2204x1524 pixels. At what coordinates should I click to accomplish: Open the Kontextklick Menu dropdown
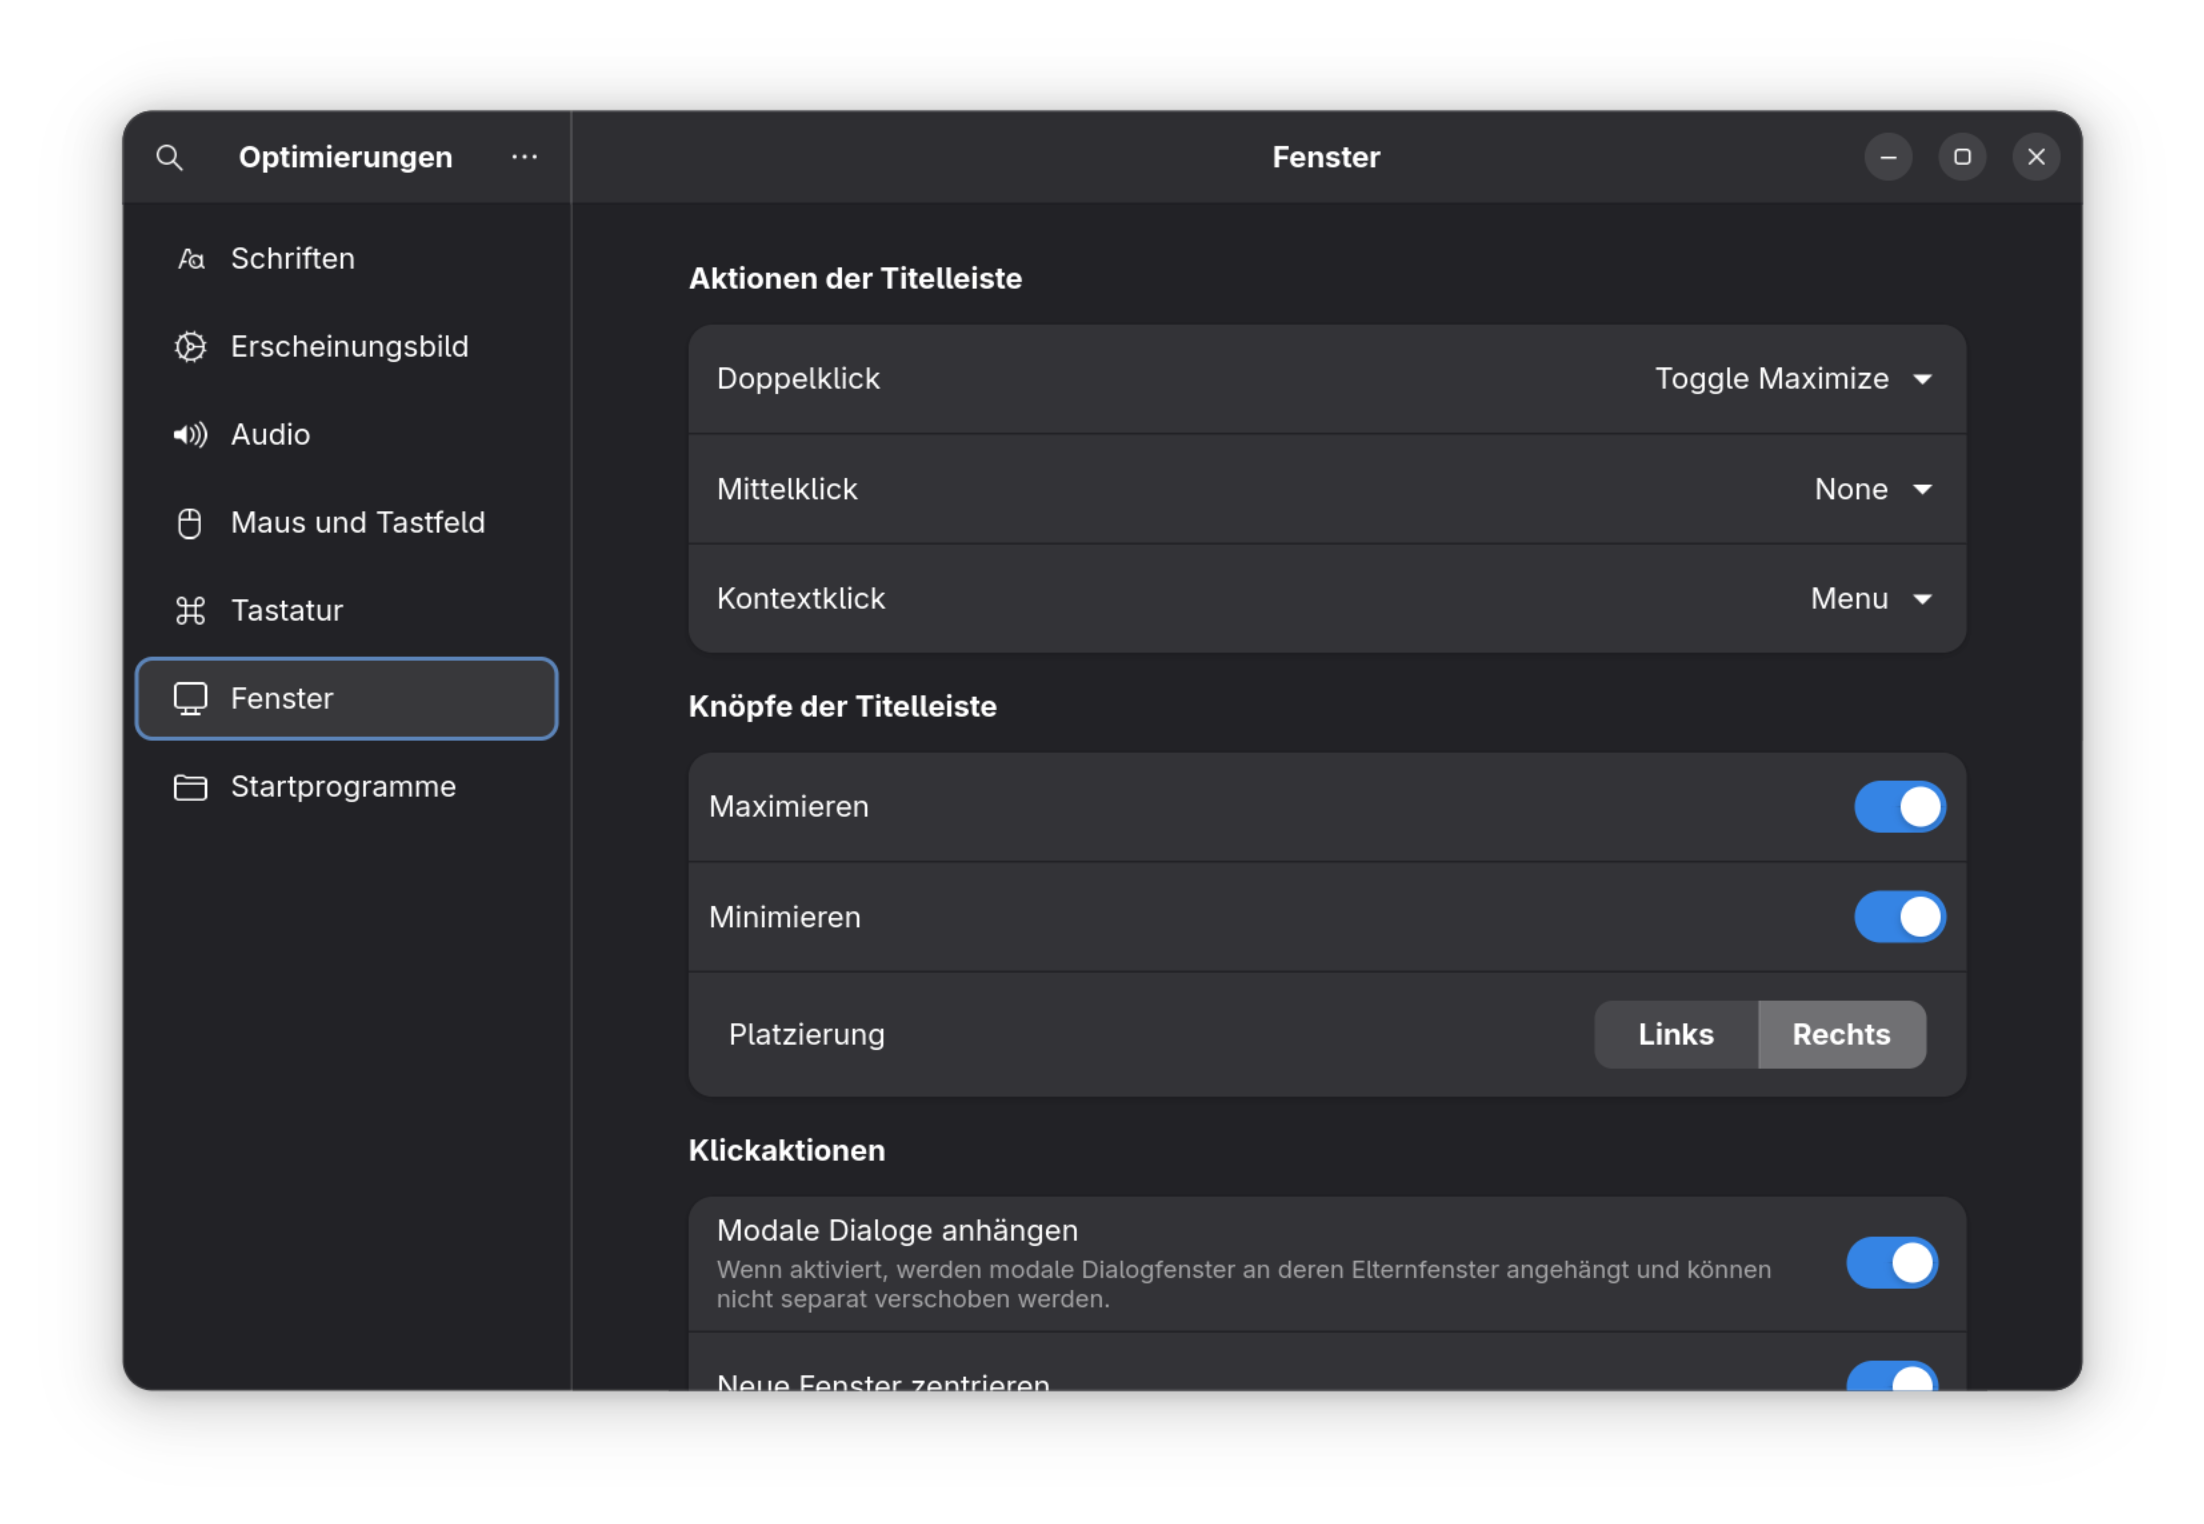1870,599
